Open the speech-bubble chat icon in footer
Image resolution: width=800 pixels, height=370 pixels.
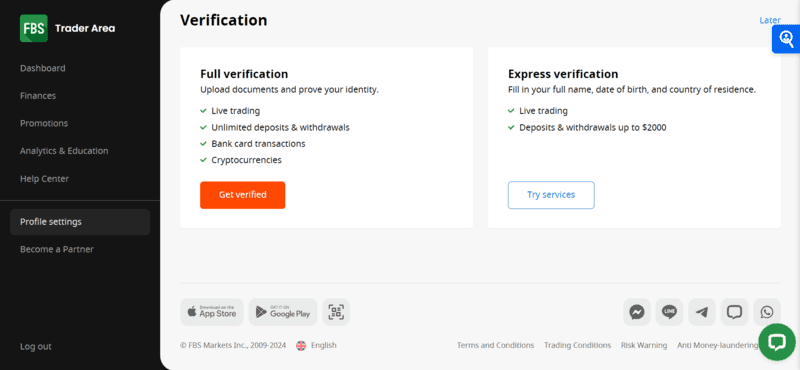[734, 312]
